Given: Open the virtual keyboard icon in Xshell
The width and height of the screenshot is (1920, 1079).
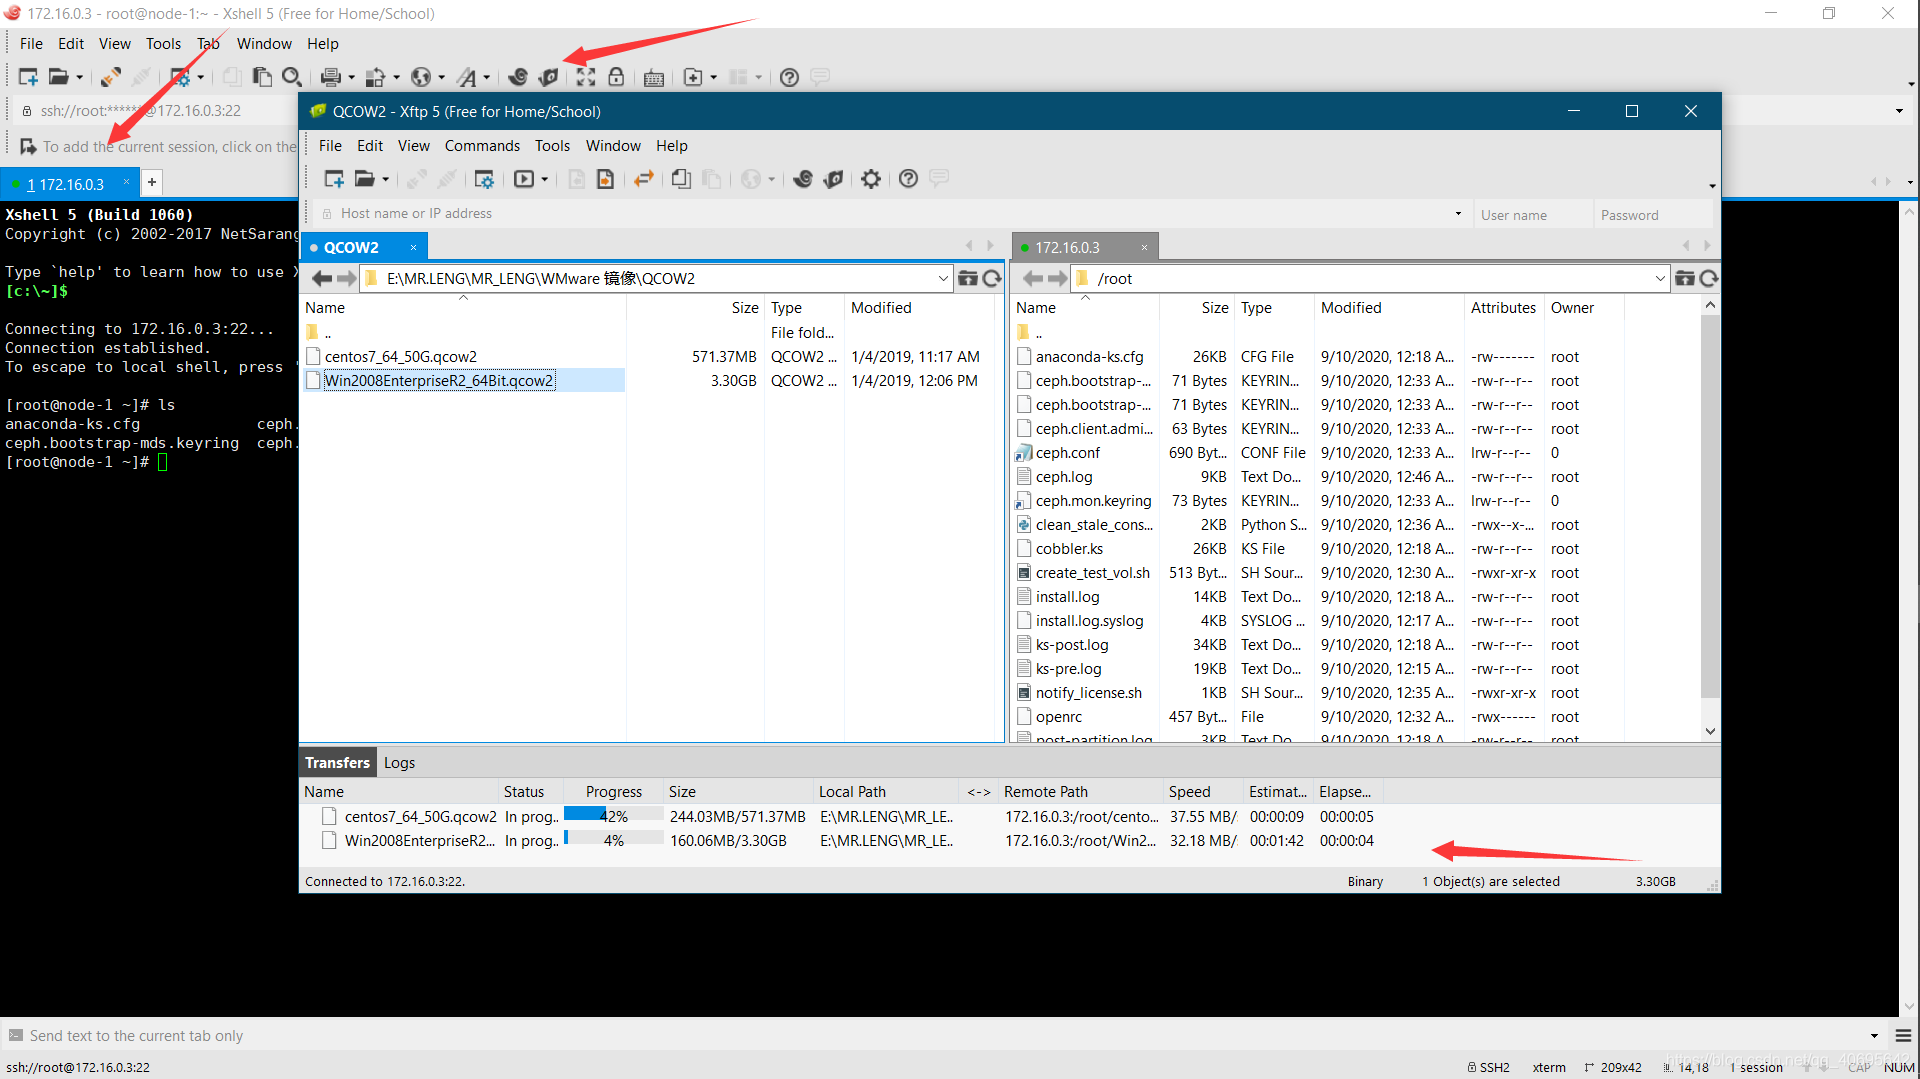Looking at the screenshot, I should pos(654,77).
